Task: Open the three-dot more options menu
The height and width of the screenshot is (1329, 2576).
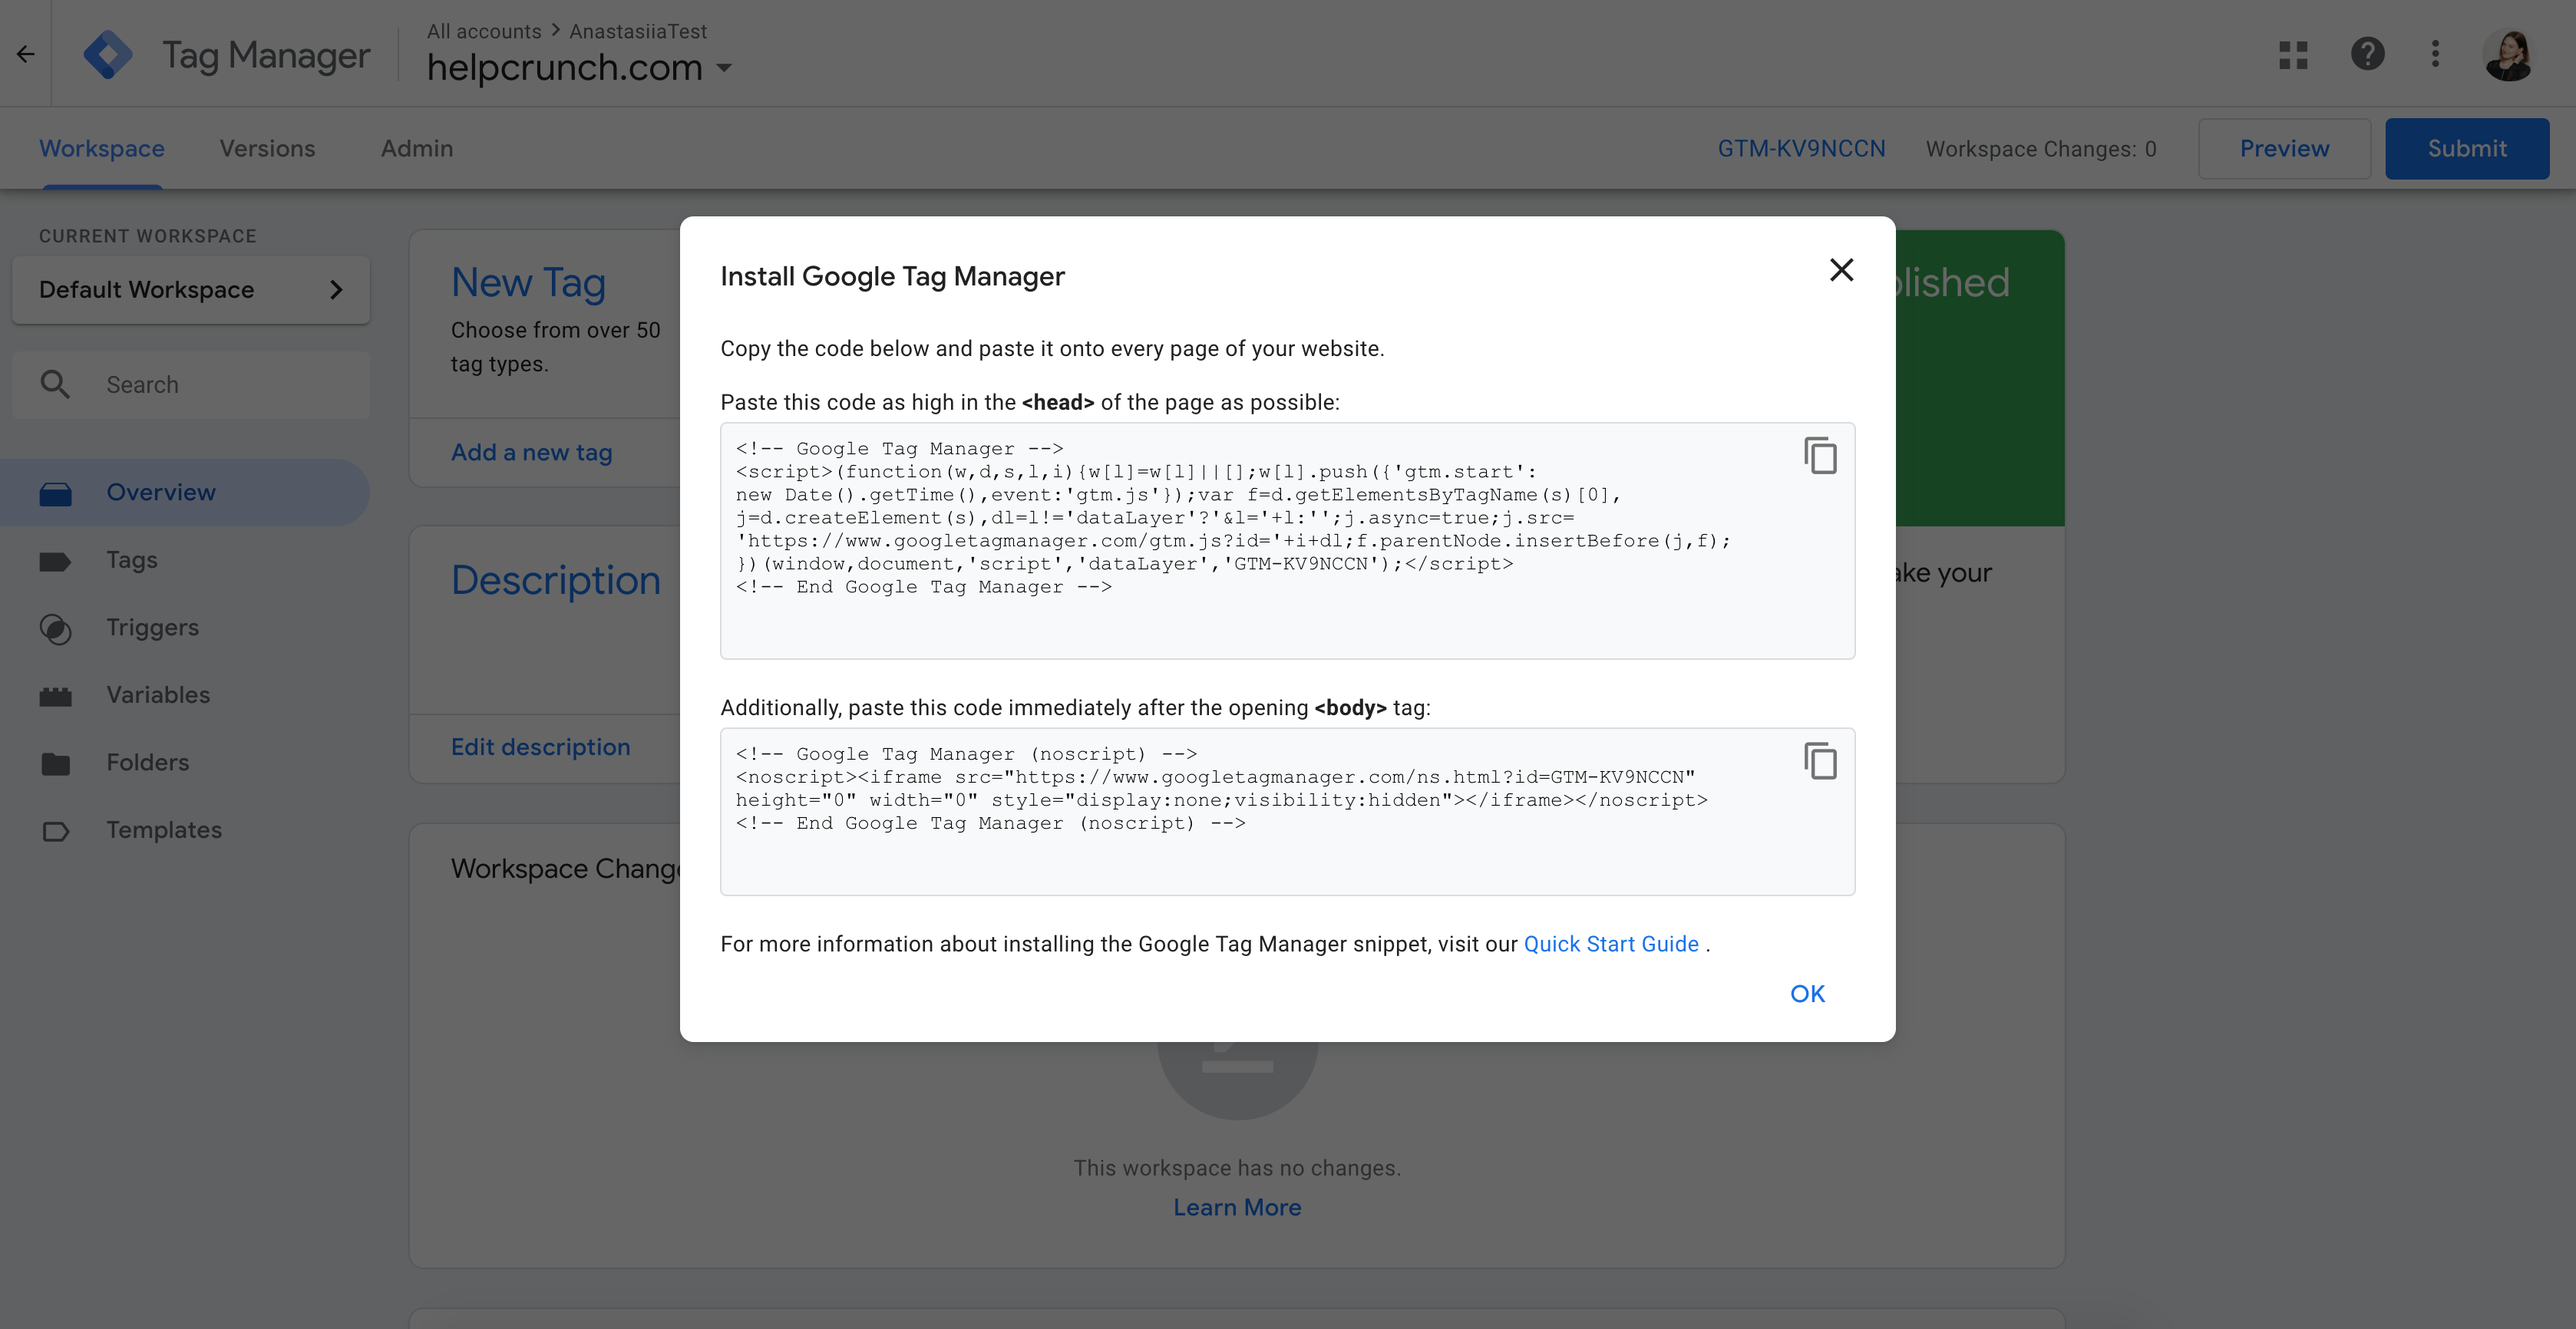Action: click(2436, 54)
